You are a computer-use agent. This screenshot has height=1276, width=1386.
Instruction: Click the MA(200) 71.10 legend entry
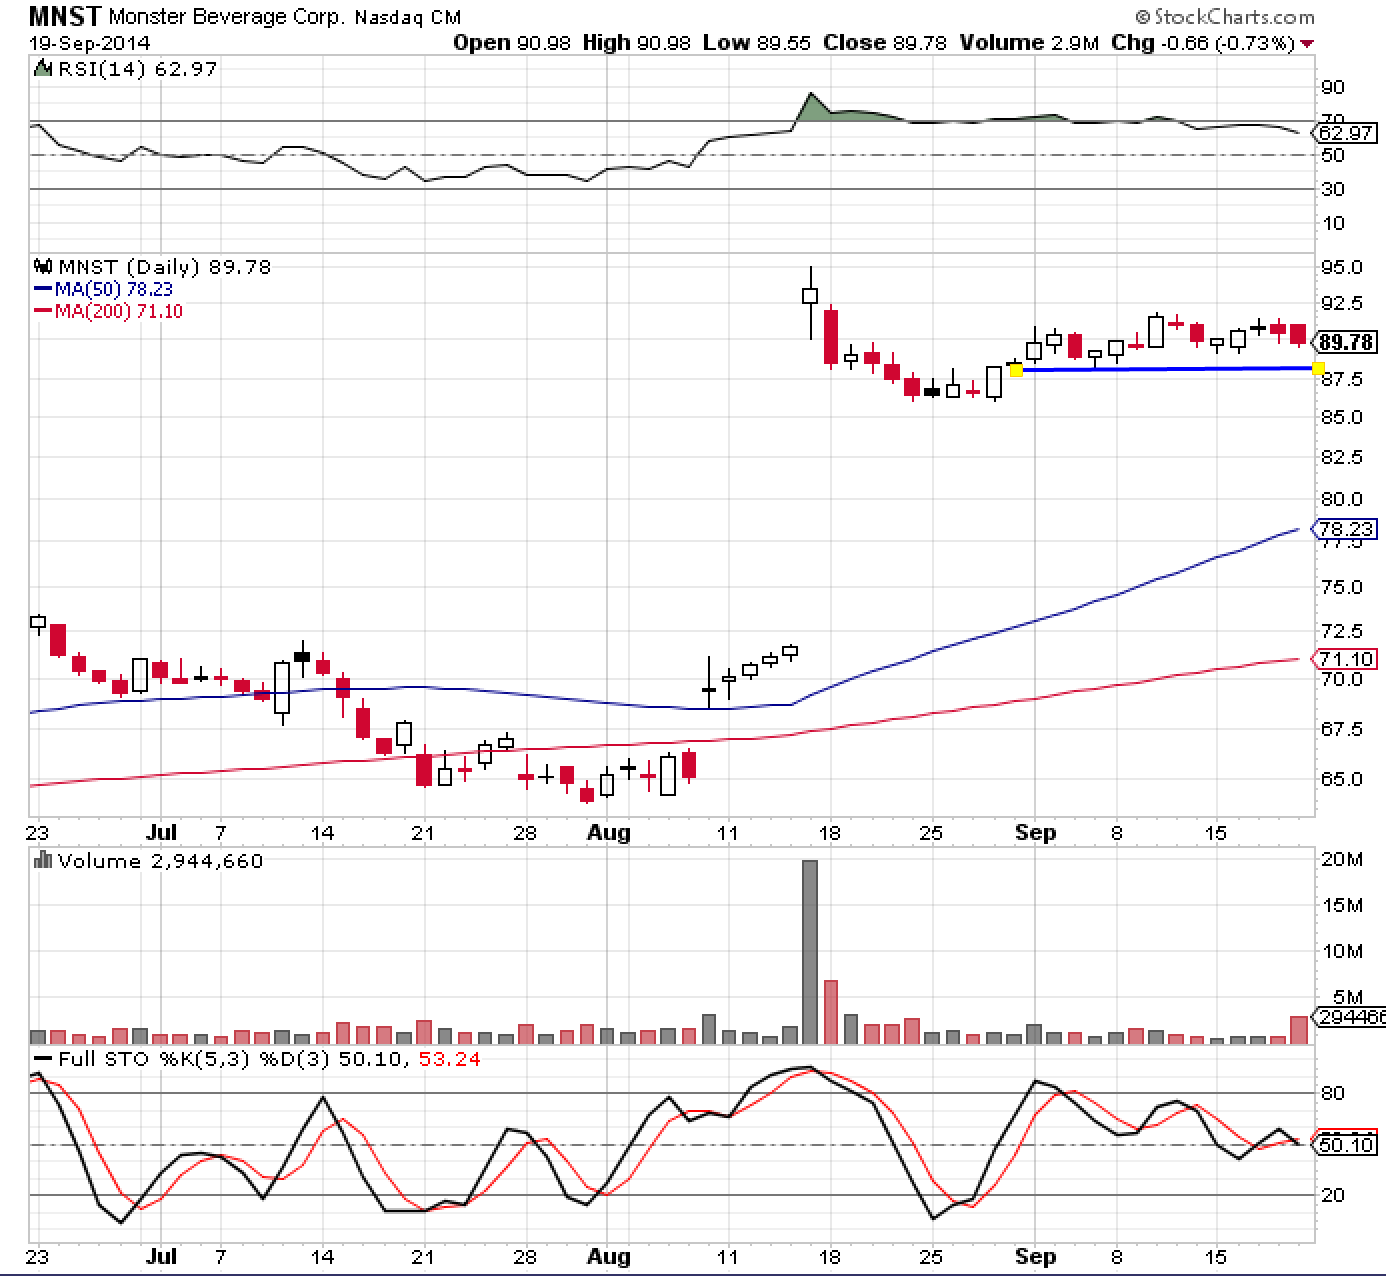[108, 311]
